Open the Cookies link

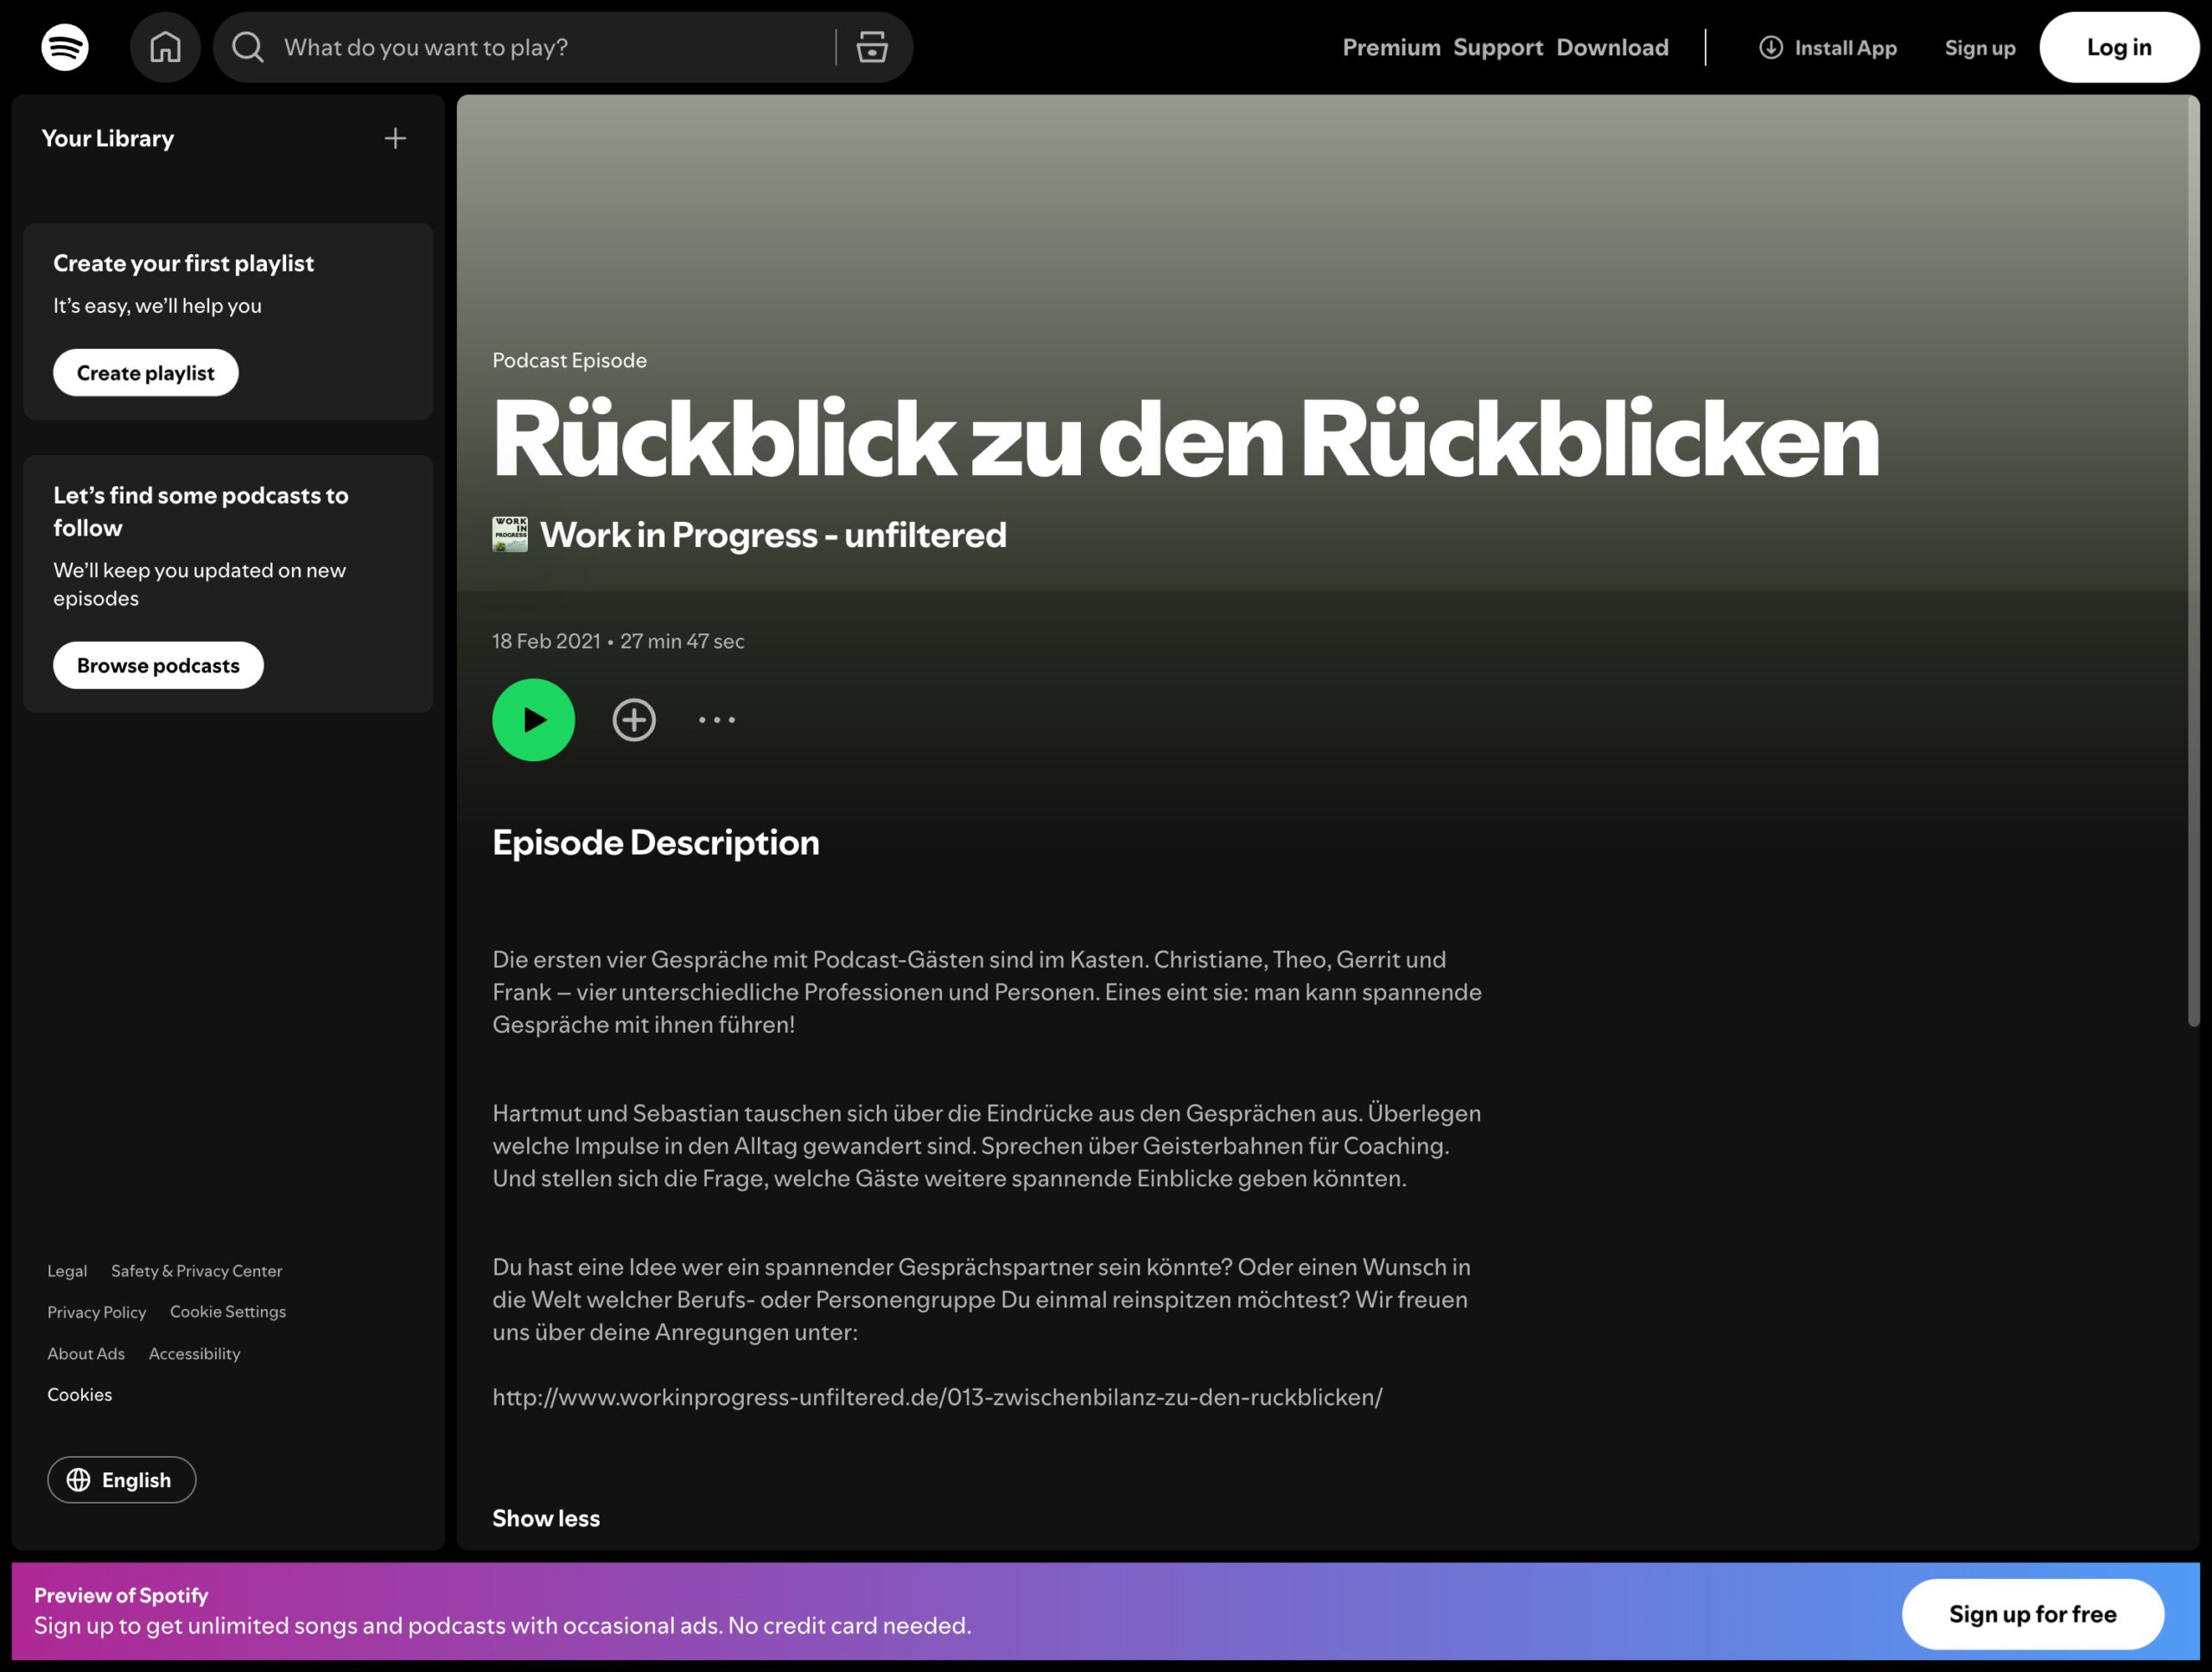80,1394
